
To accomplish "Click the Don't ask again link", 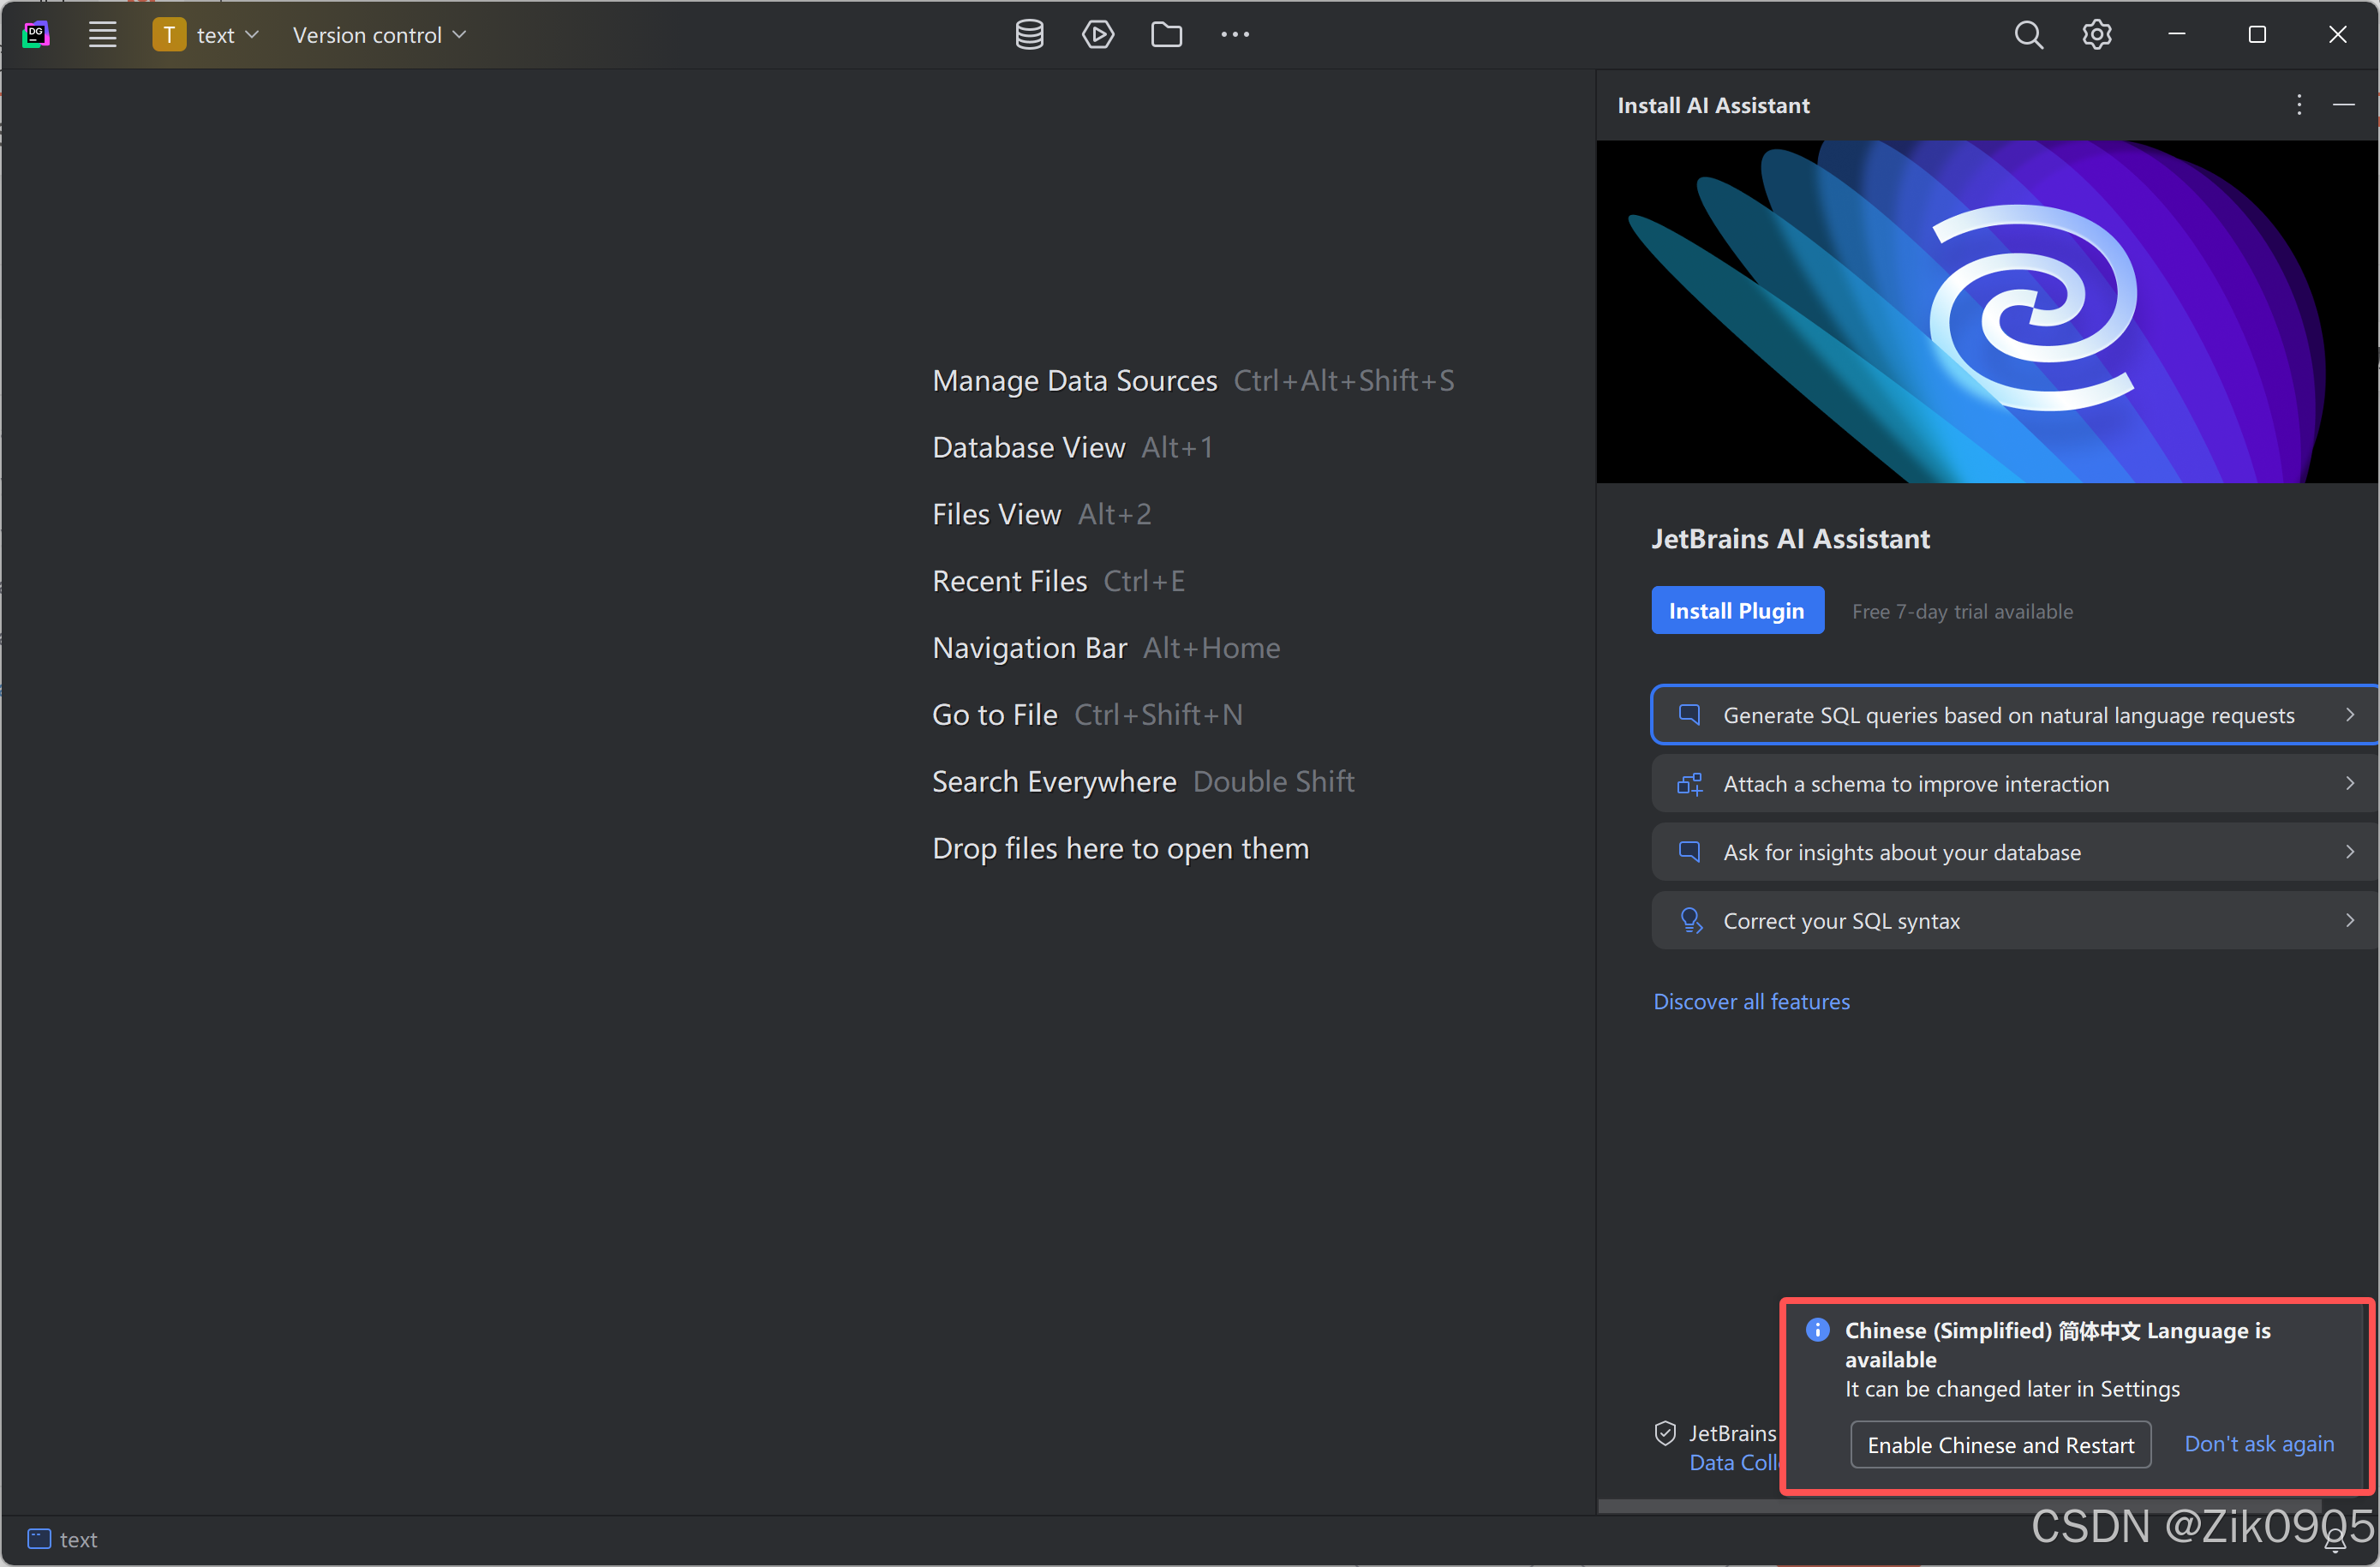I will [x=2259, y=1444].
